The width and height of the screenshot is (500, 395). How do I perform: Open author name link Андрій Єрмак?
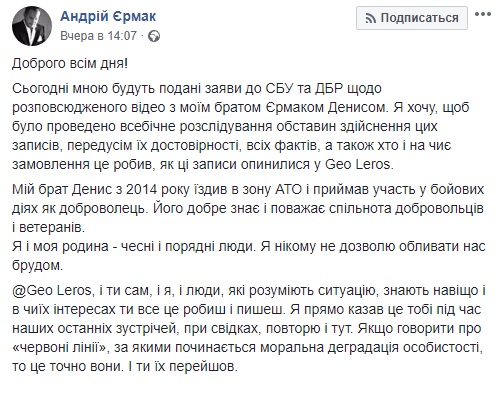108,16
